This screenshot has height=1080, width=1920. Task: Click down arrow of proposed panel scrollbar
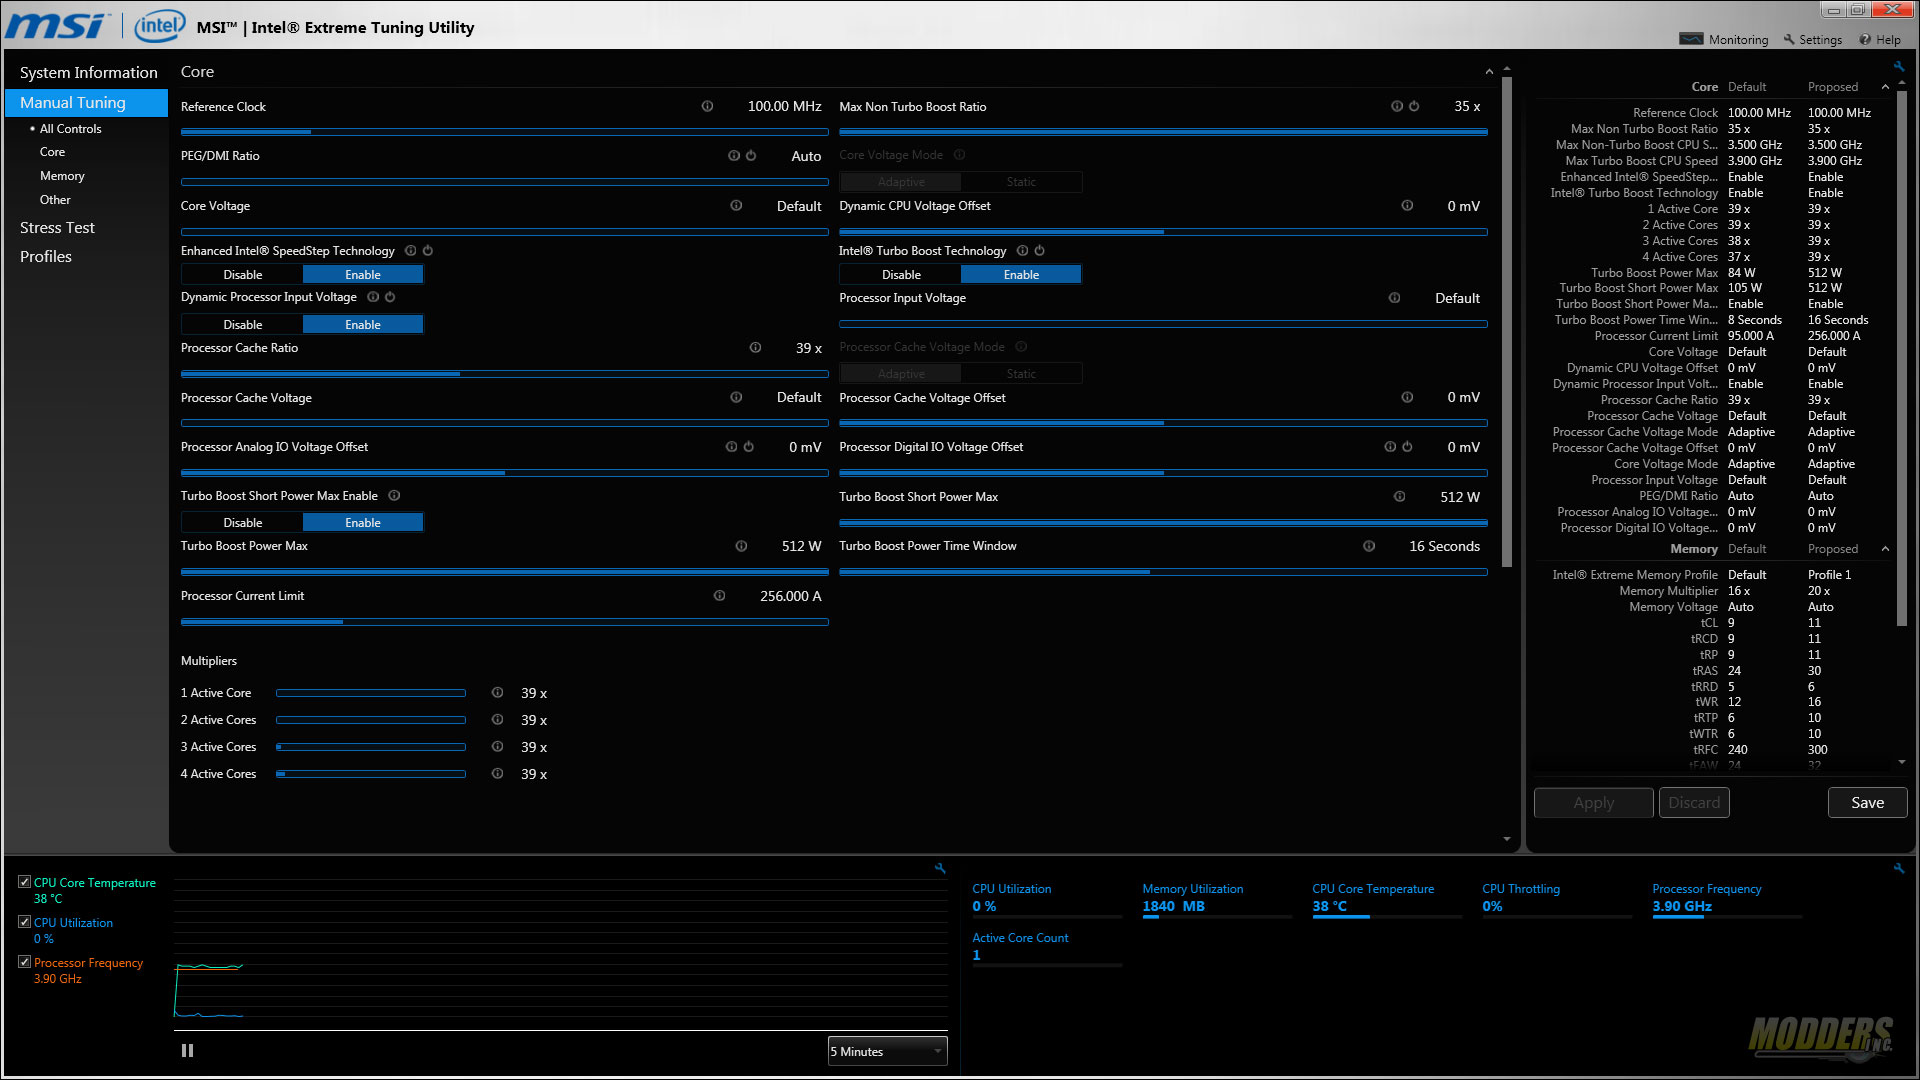(x=1901, y=763)
